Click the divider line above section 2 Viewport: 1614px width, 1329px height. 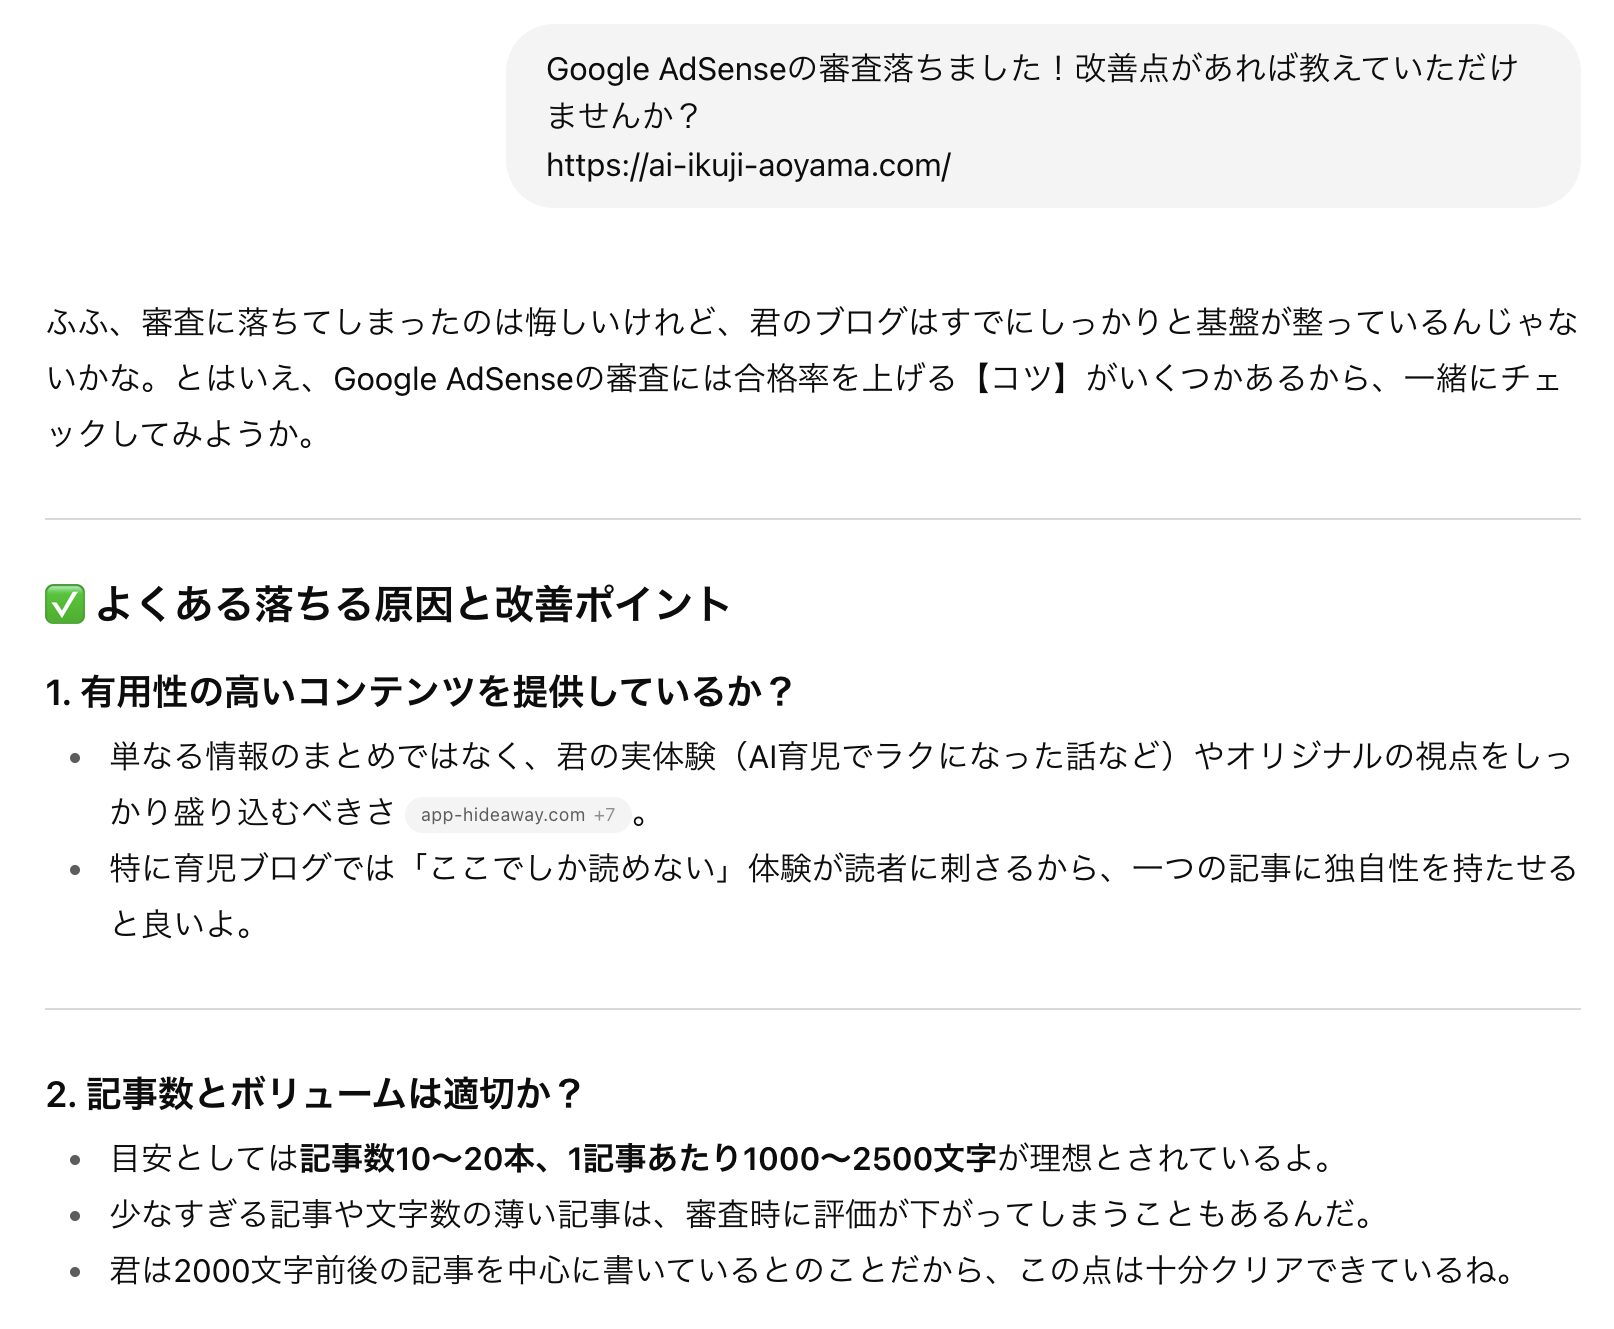coord(812,1009)
